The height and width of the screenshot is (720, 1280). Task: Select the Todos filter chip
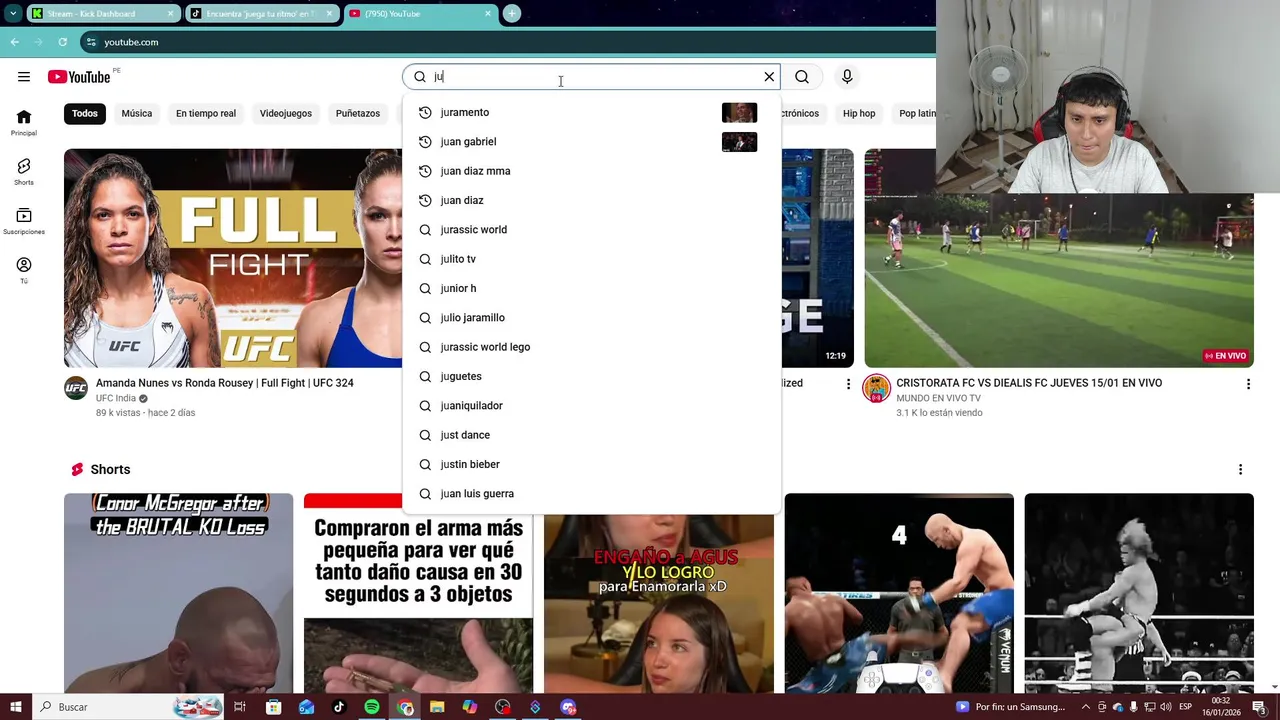click(x=85, y=113)
